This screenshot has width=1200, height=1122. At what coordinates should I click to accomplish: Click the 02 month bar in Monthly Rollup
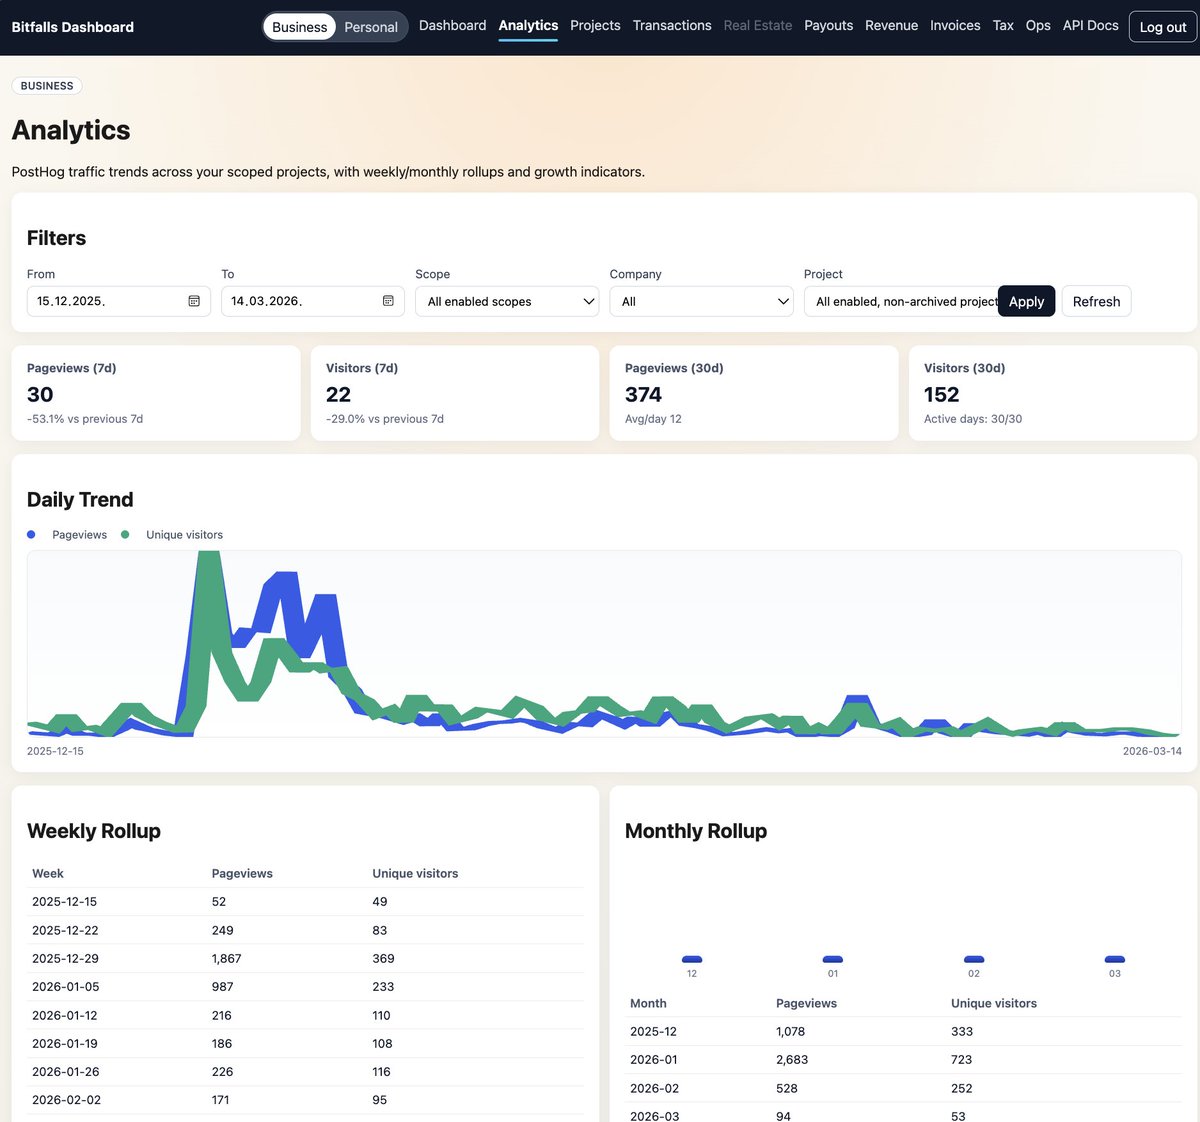coord(974,960)
